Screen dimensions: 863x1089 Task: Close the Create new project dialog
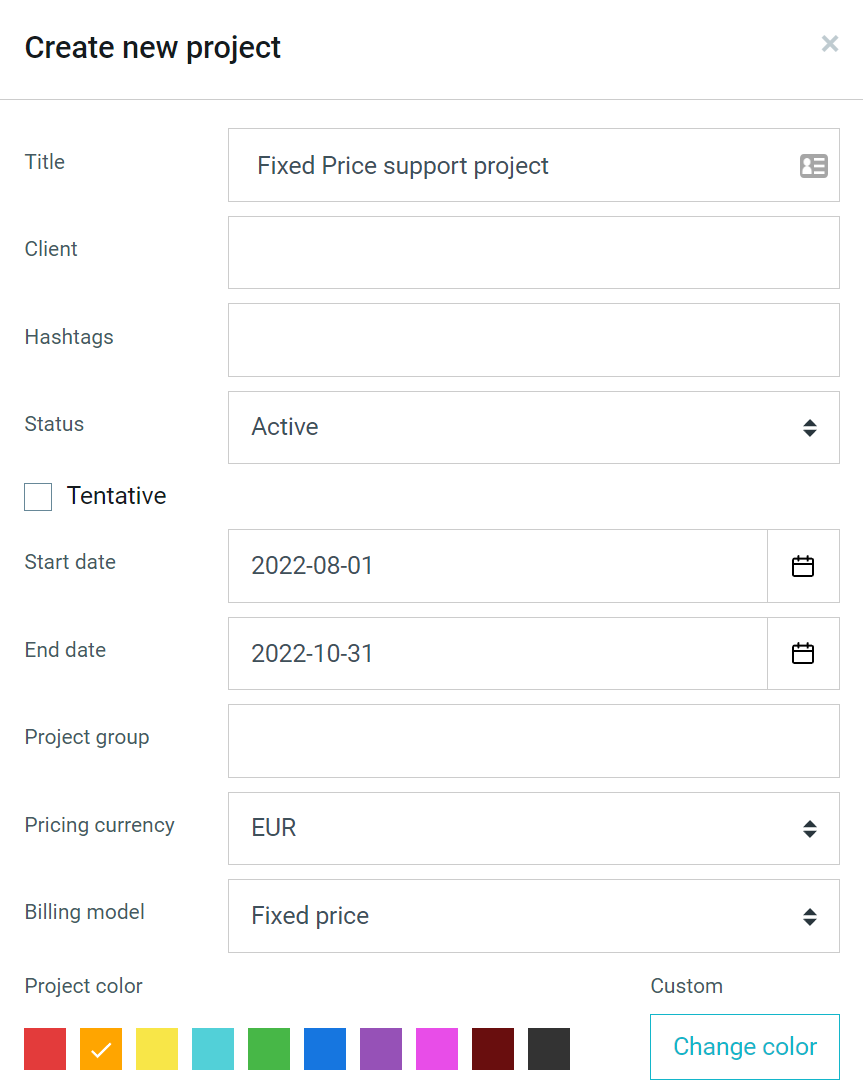pos(830,44)
